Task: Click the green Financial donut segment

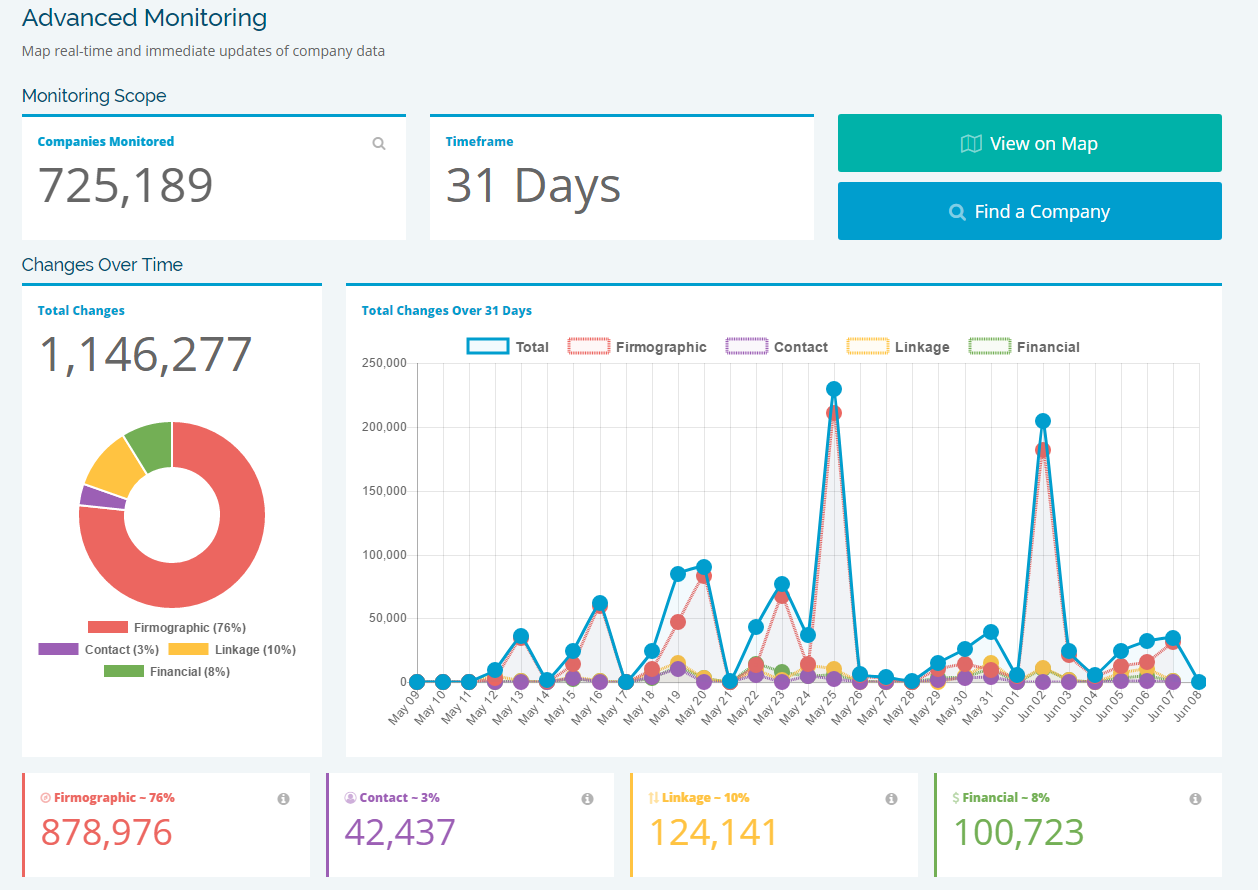Action: click(153, 445)
